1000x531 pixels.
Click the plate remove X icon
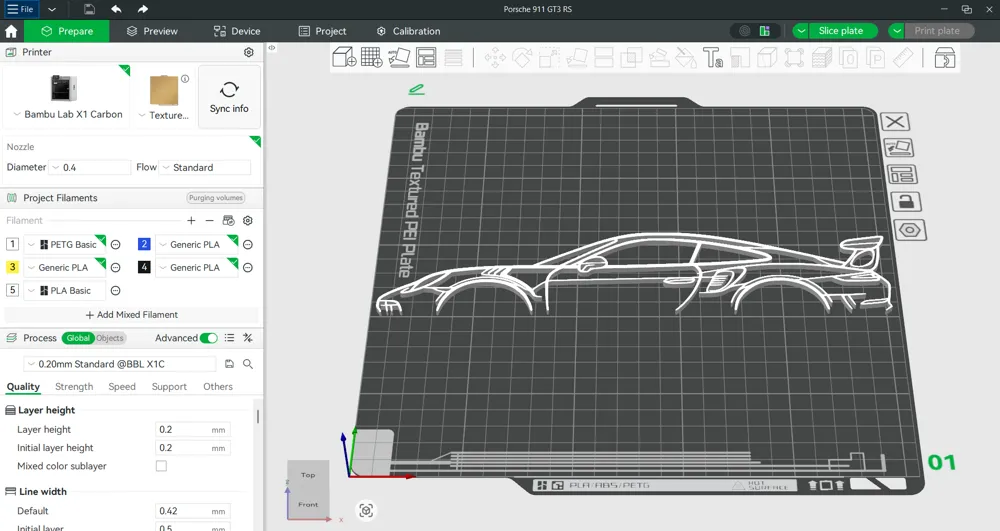click(x=895, y=122)
